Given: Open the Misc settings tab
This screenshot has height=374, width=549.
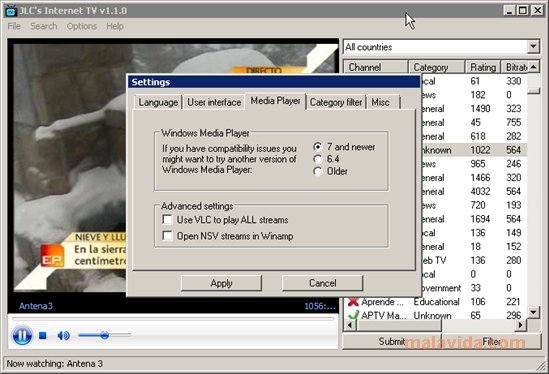Looking at the screenshot, I should (381, 102).
